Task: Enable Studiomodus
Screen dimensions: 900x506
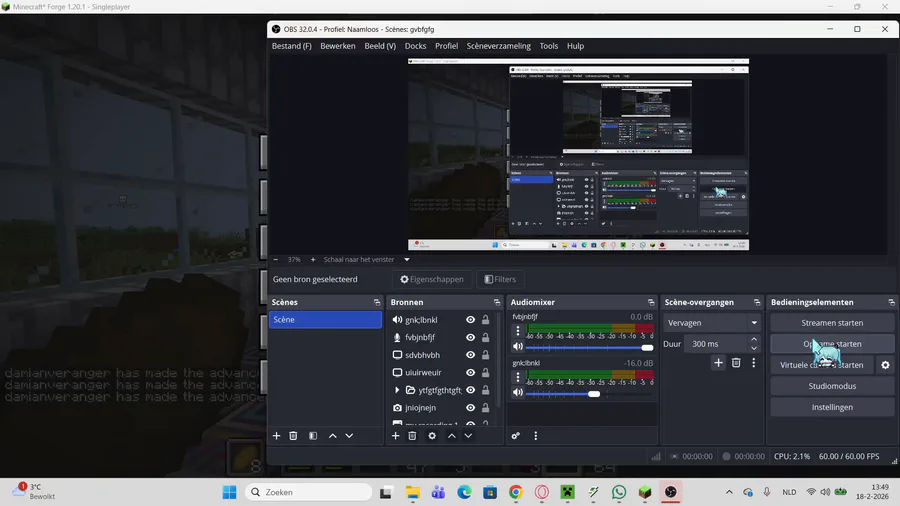Action: coord(832,386)
